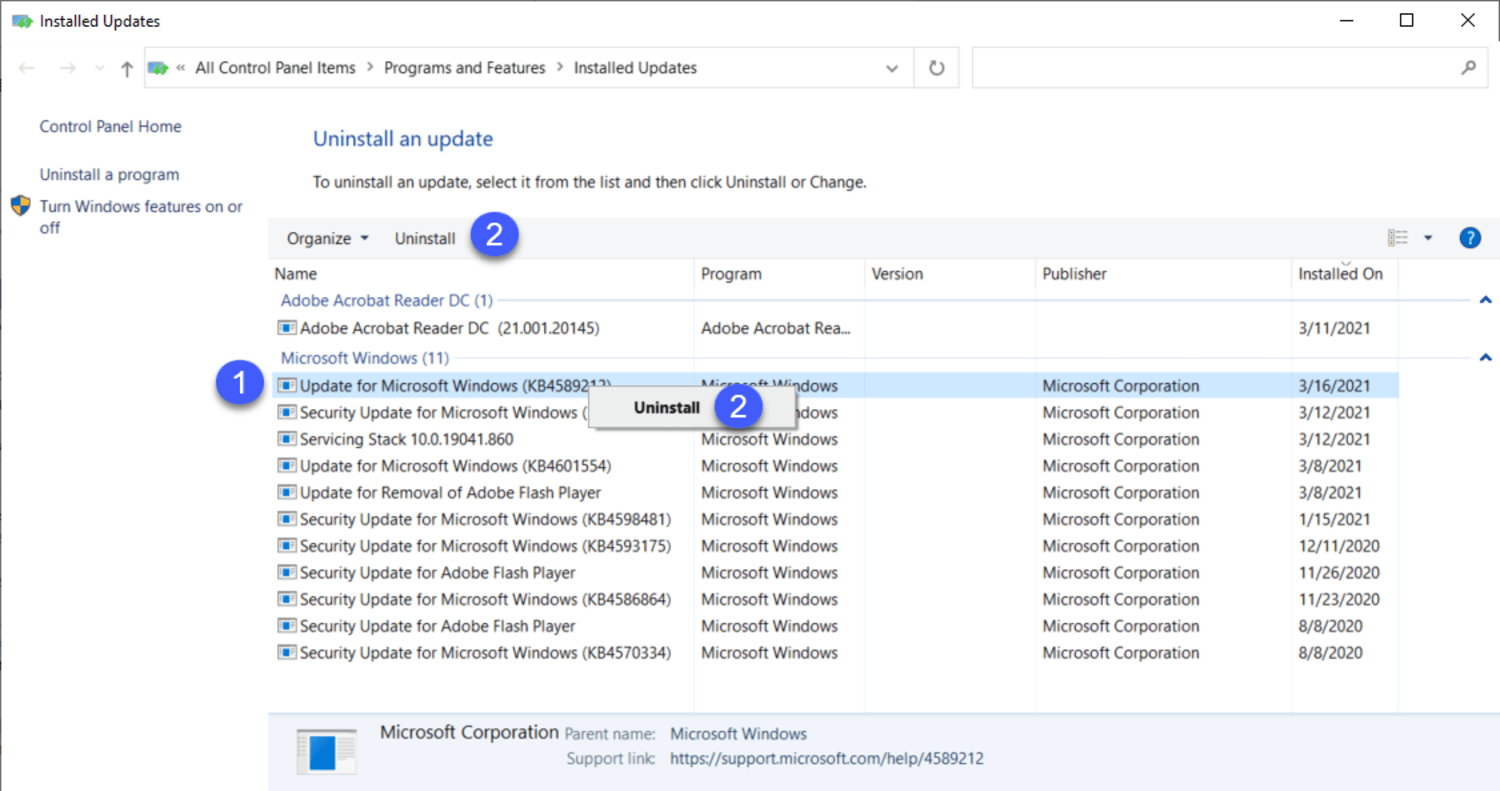Open dropdown after Programs and Features breadcrumb
This screenshot has width=1500, height=791.
click(x=560, y=68)
